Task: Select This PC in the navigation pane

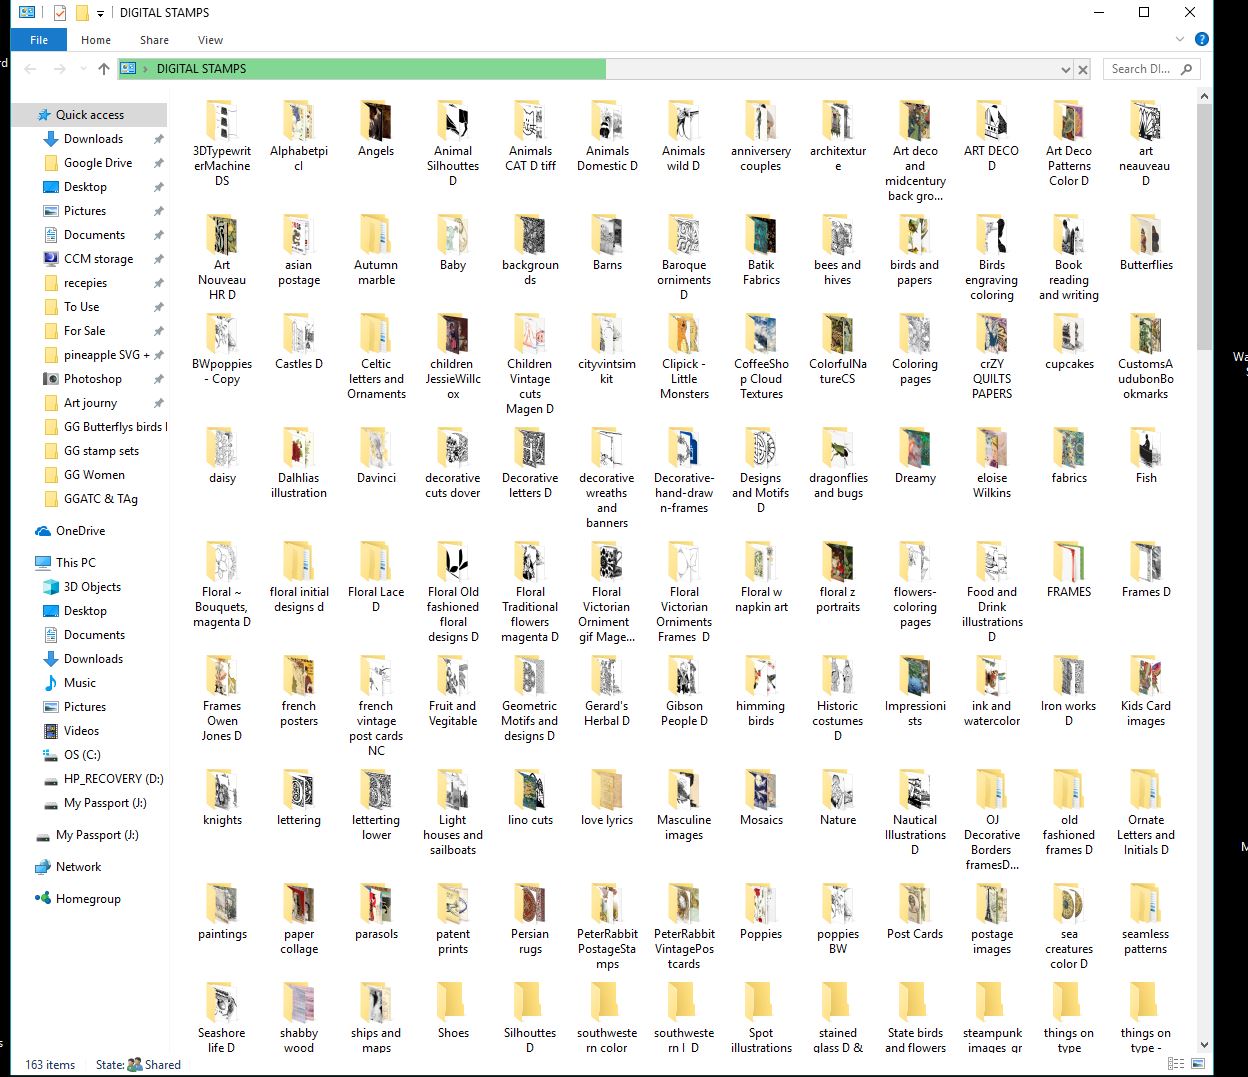Action: pyautogui.click(x=75, y=562)
